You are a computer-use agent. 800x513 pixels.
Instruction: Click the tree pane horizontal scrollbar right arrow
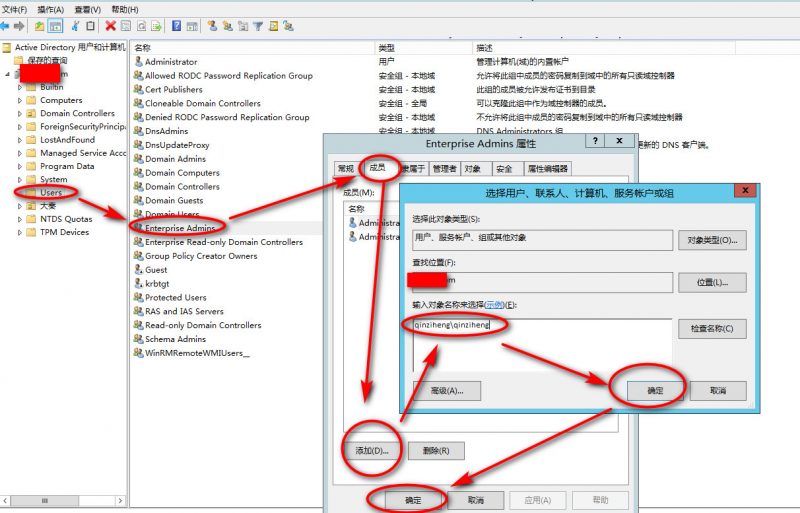(x=120, y=501)
